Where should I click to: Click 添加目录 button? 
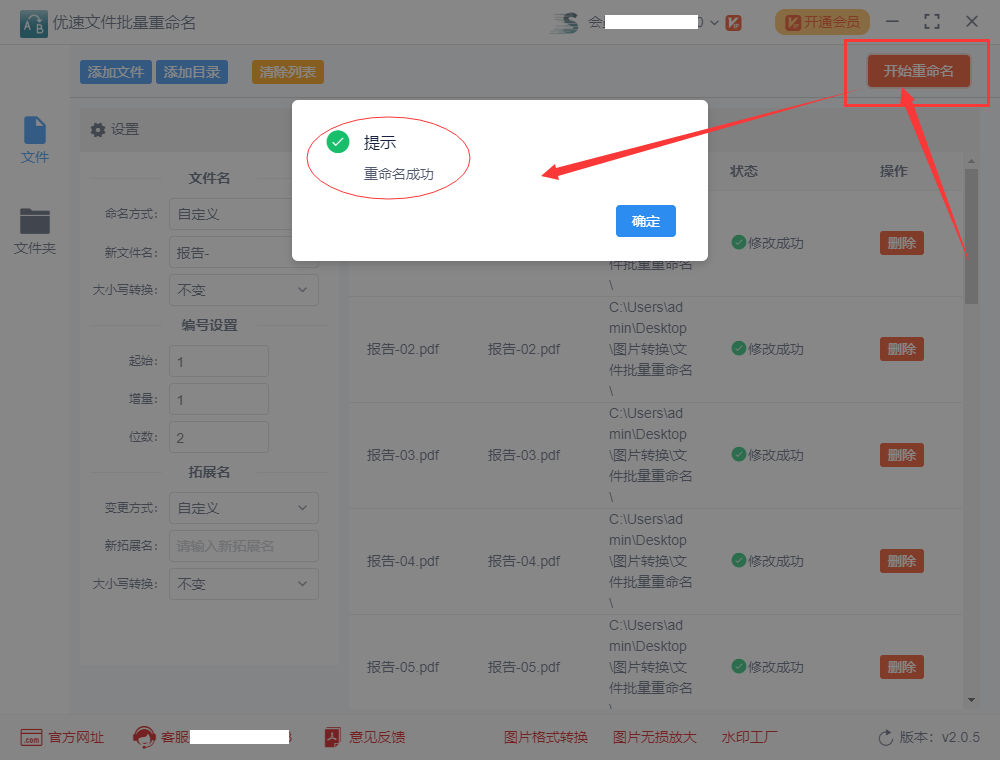[x=192, y=72]
